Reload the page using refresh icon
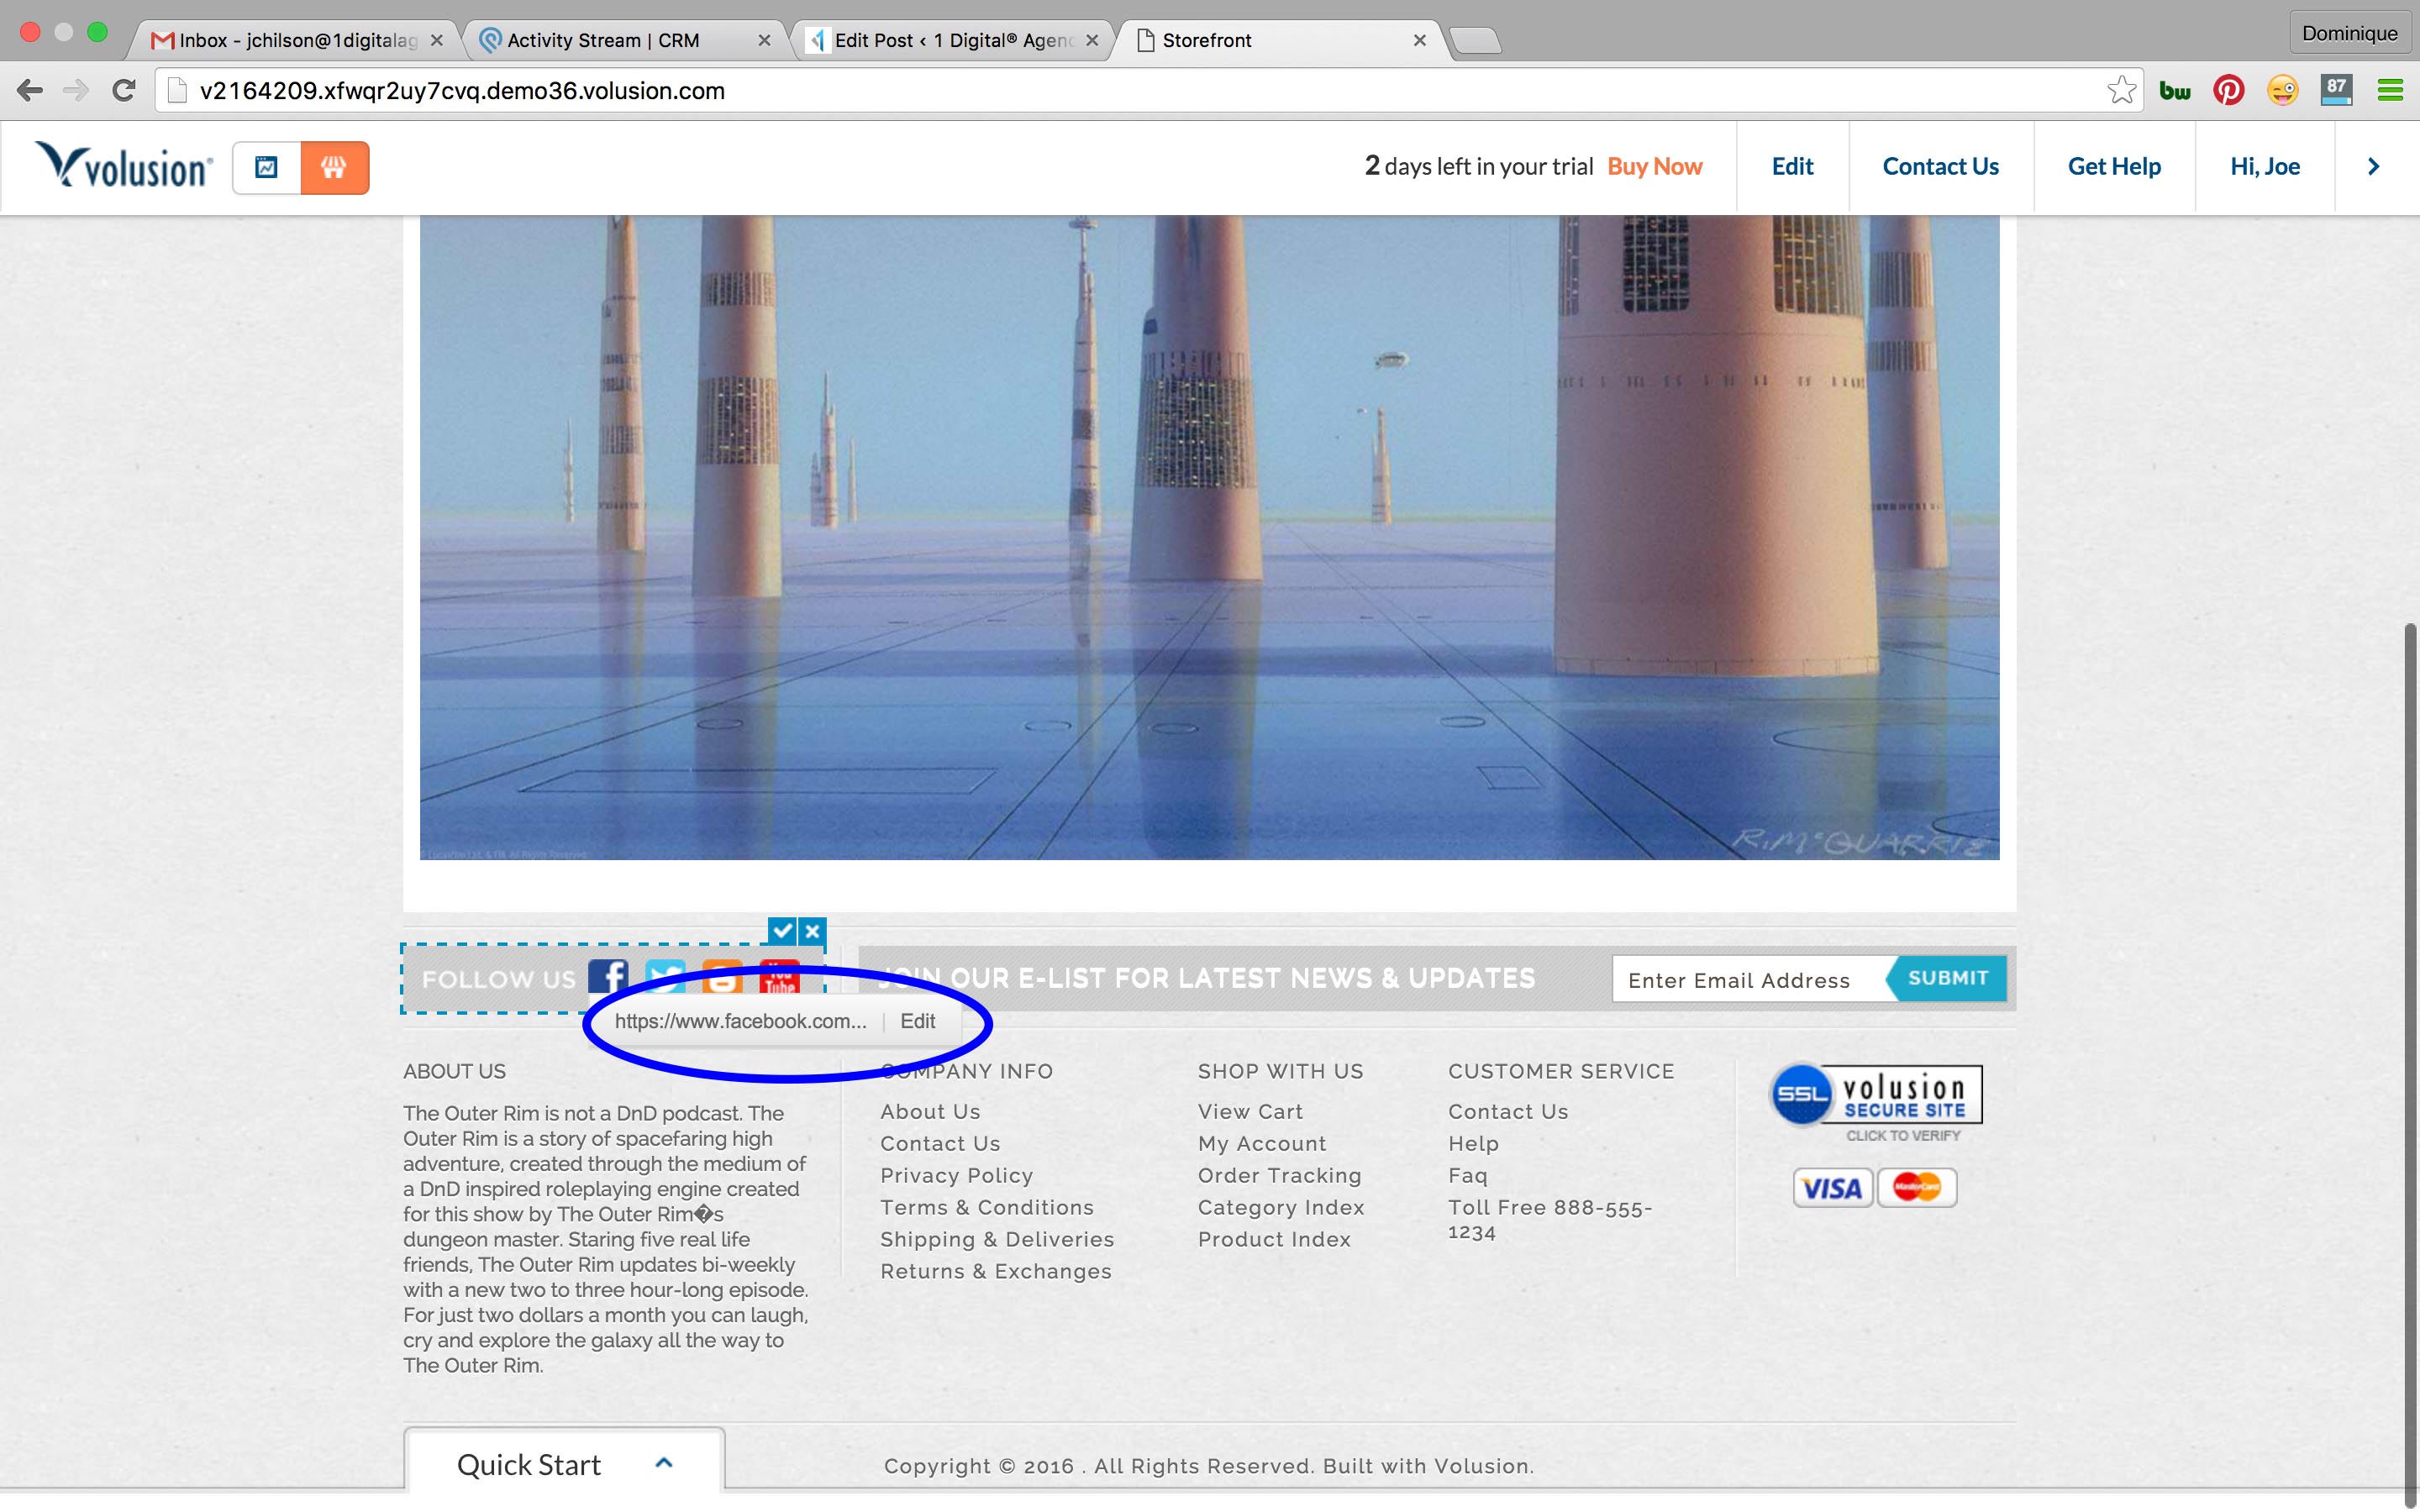Image resolution: width=2420 pixels, height=1512 pixels. 124,91
